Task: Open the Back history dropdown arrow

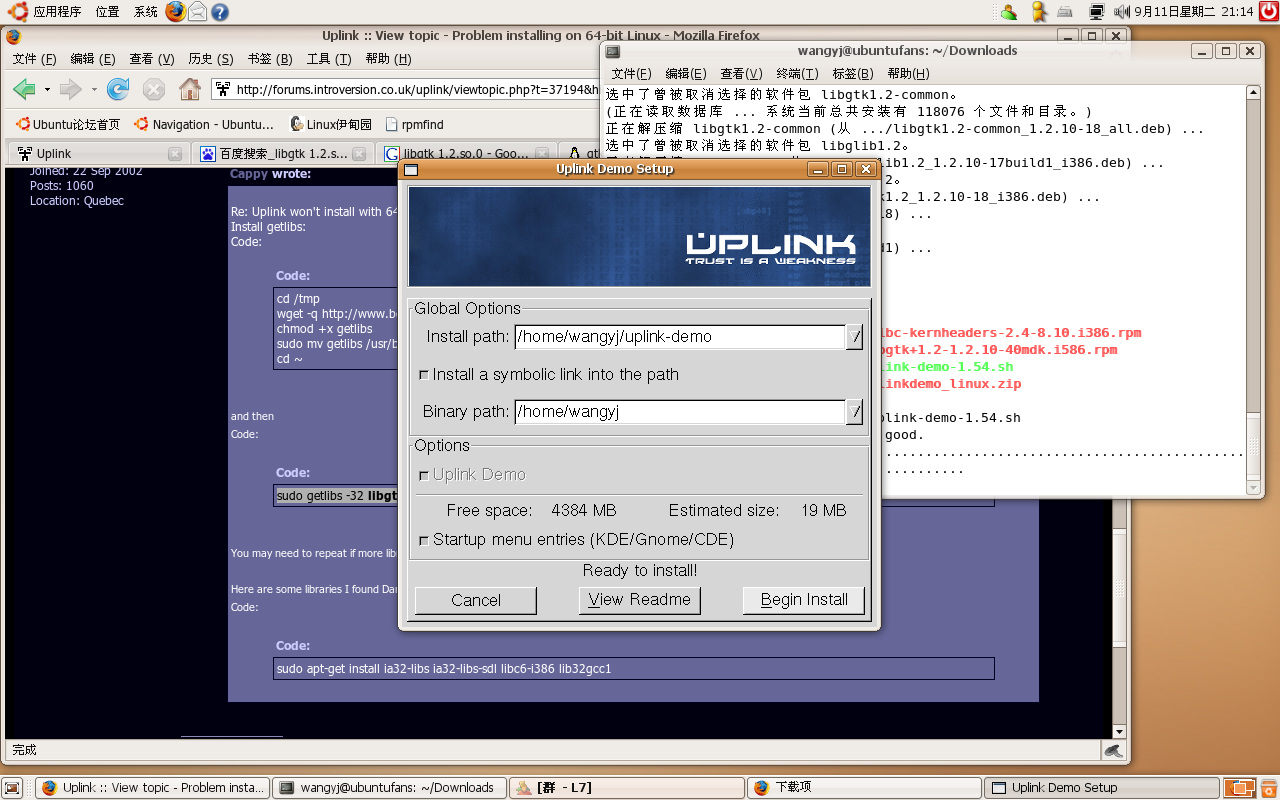Action: click(x=47, y=90)
